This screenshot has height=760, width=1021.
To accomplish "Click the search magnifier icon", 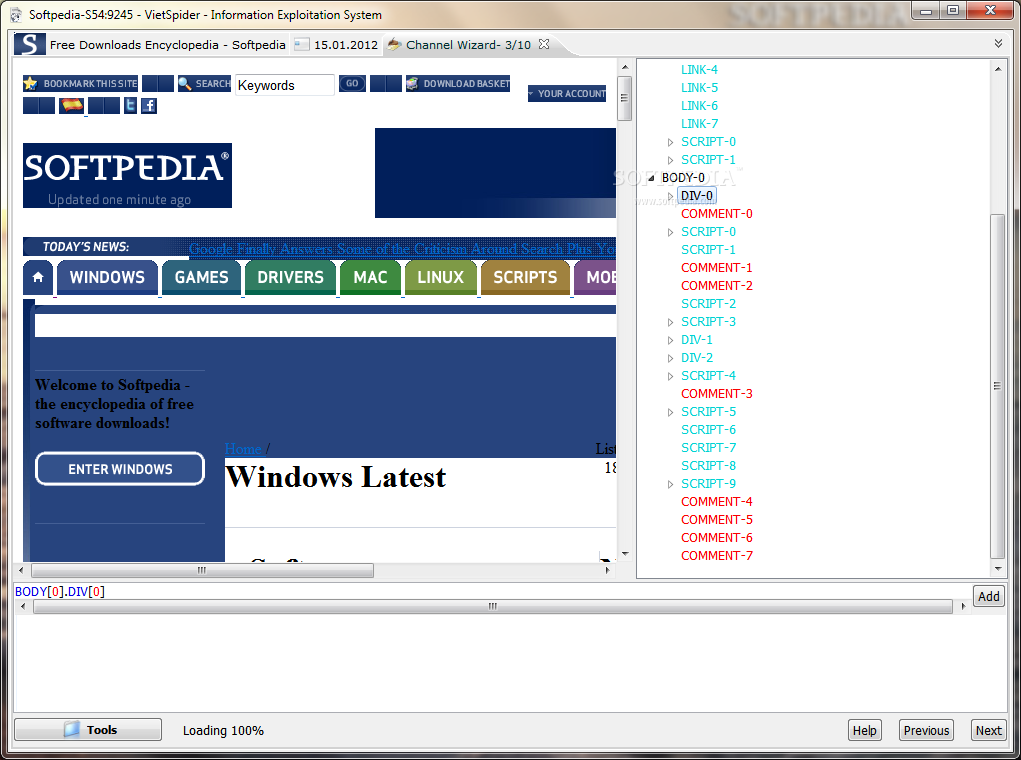I will tap(185, 83).
